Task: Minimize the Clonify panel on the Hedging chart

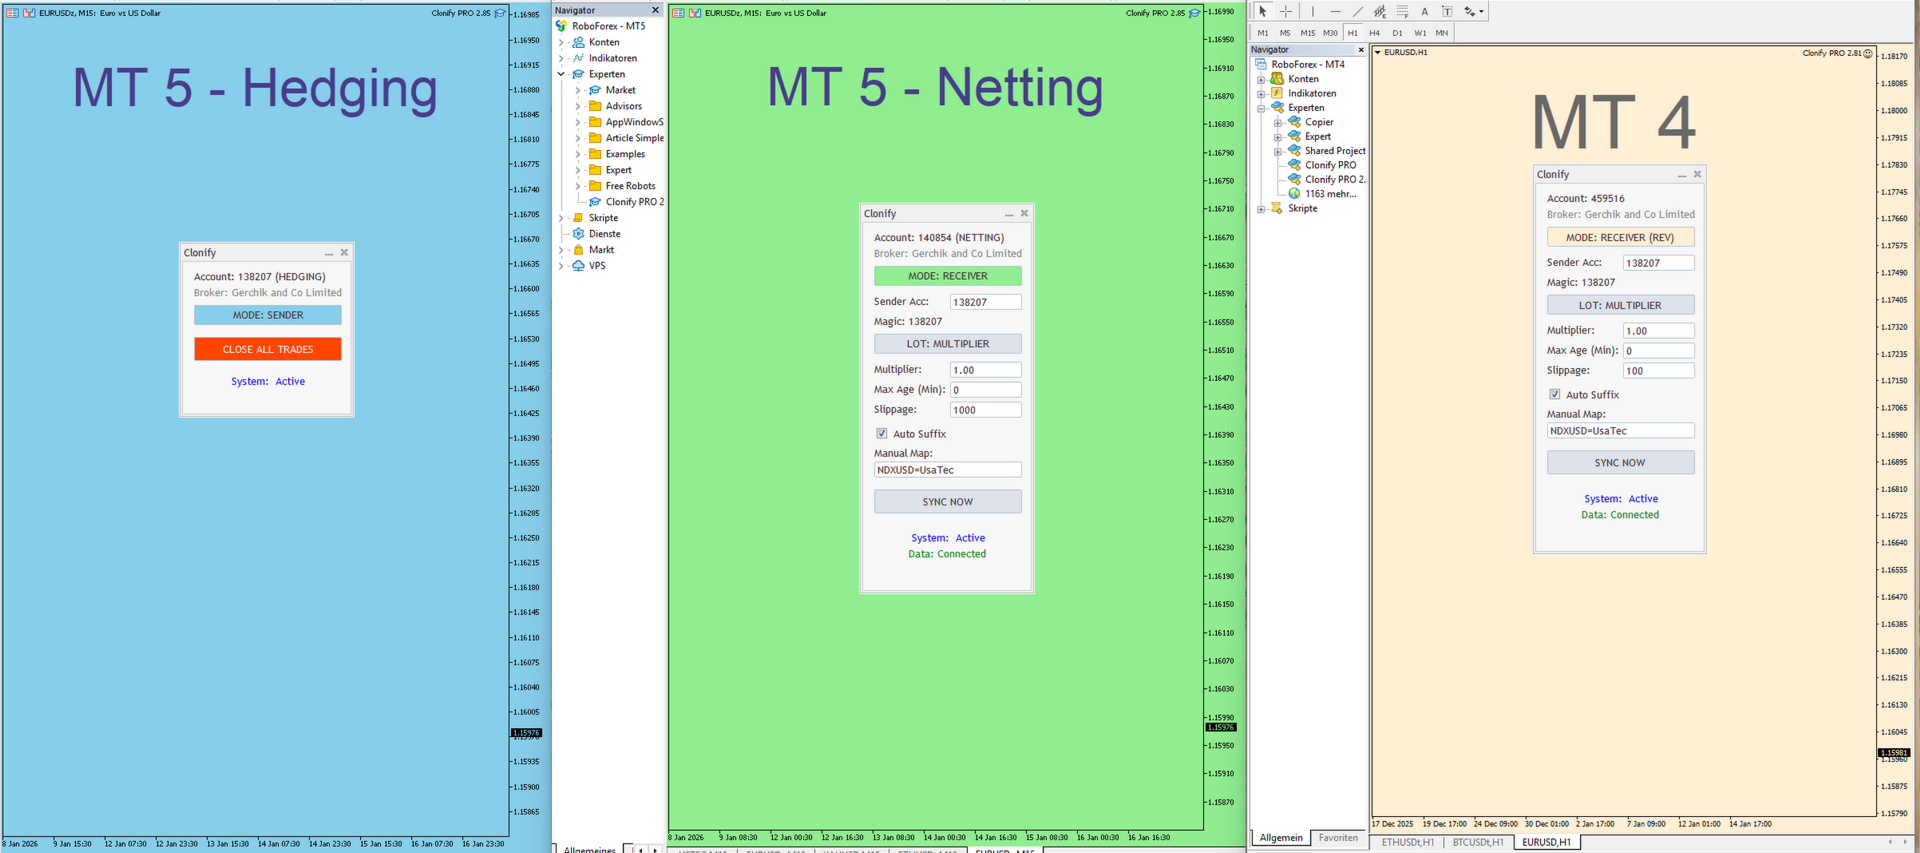Action: [329, 253]
